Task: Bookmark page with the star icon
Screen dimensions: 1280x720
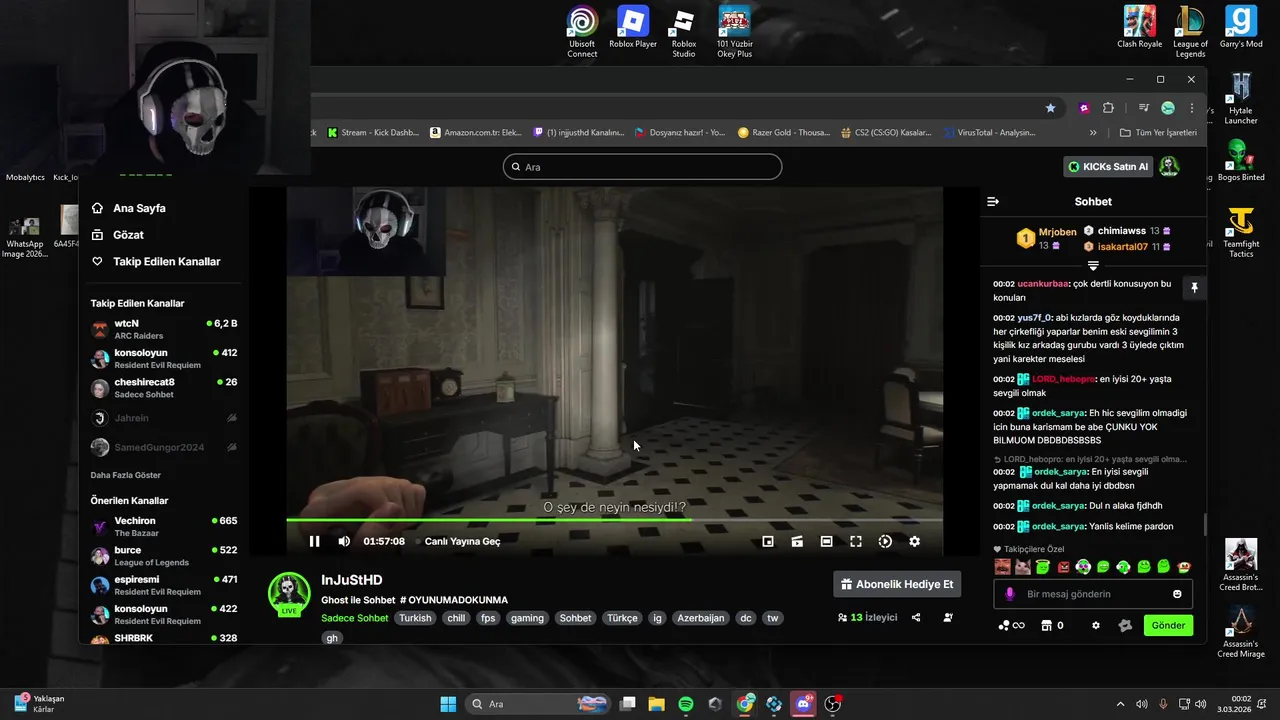Action: (x=1050, y=108)
